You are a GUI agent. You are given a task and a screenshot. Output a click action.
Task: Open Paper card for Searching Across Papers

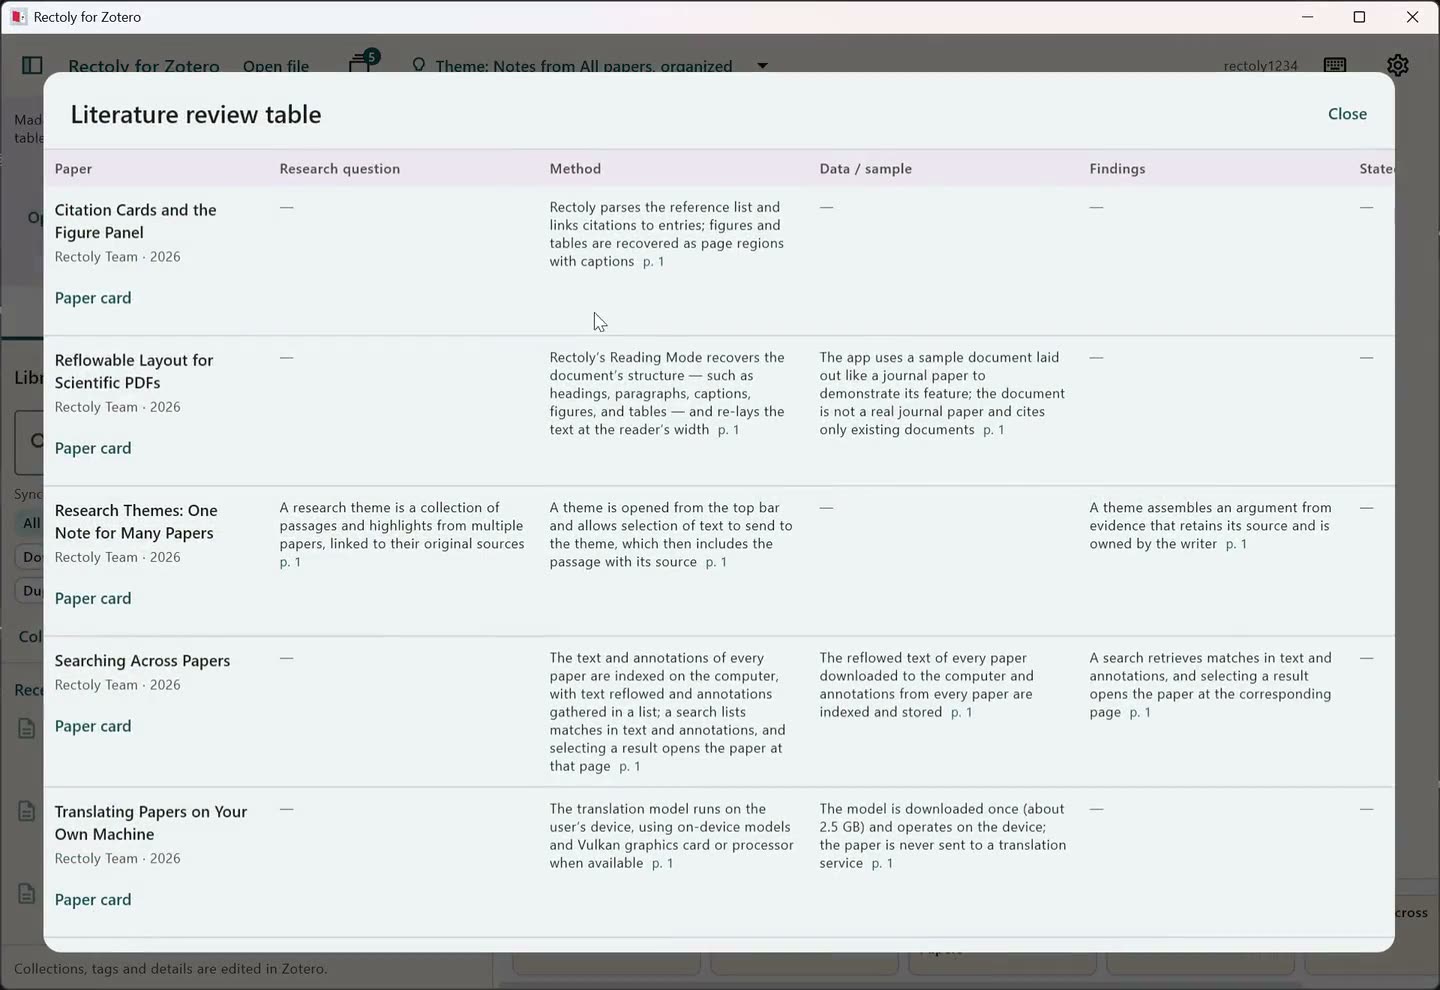pos(93,726)
